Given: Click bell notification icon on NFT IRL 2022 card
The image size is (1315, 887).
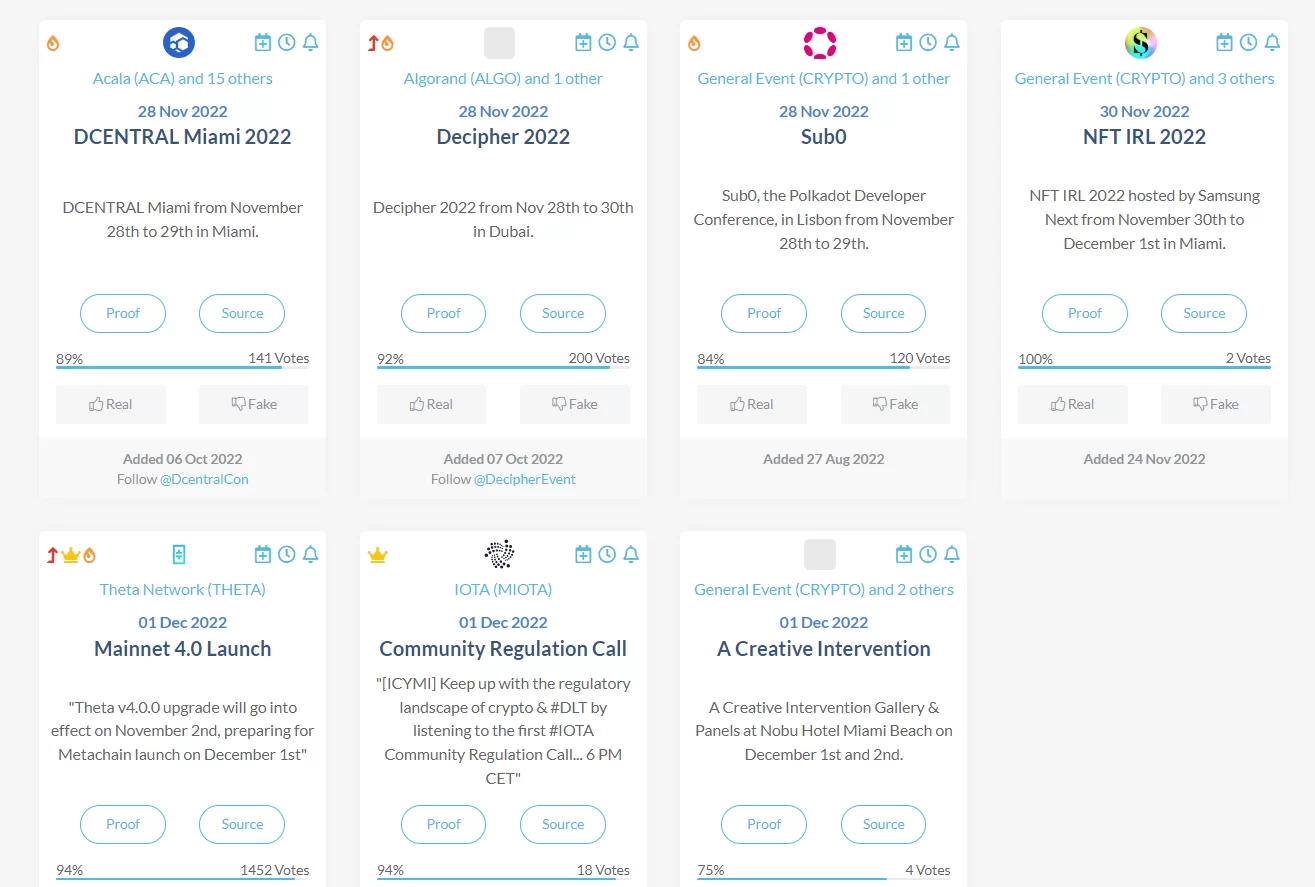Looking at the screenshot, I should tap(1272, 42).
